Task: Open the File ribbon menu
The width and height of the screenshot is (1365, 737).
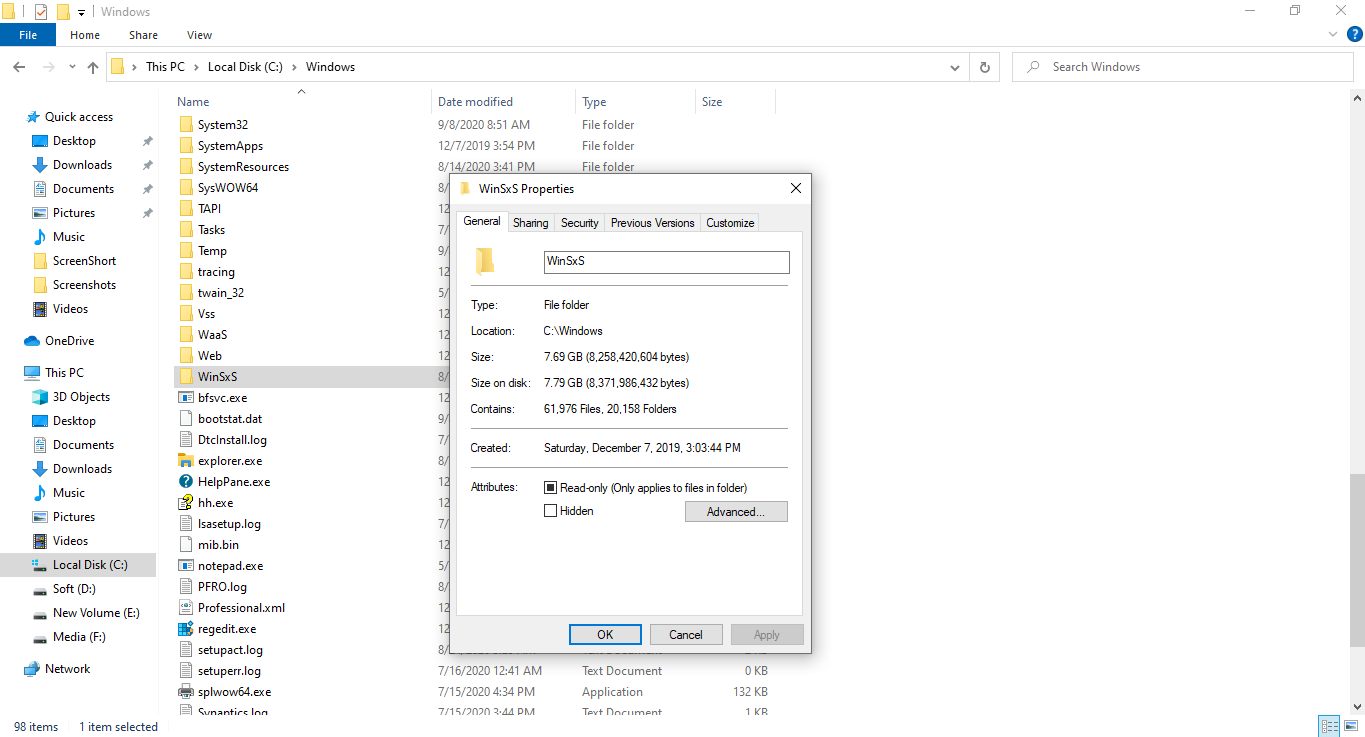Action: [28, 35]
